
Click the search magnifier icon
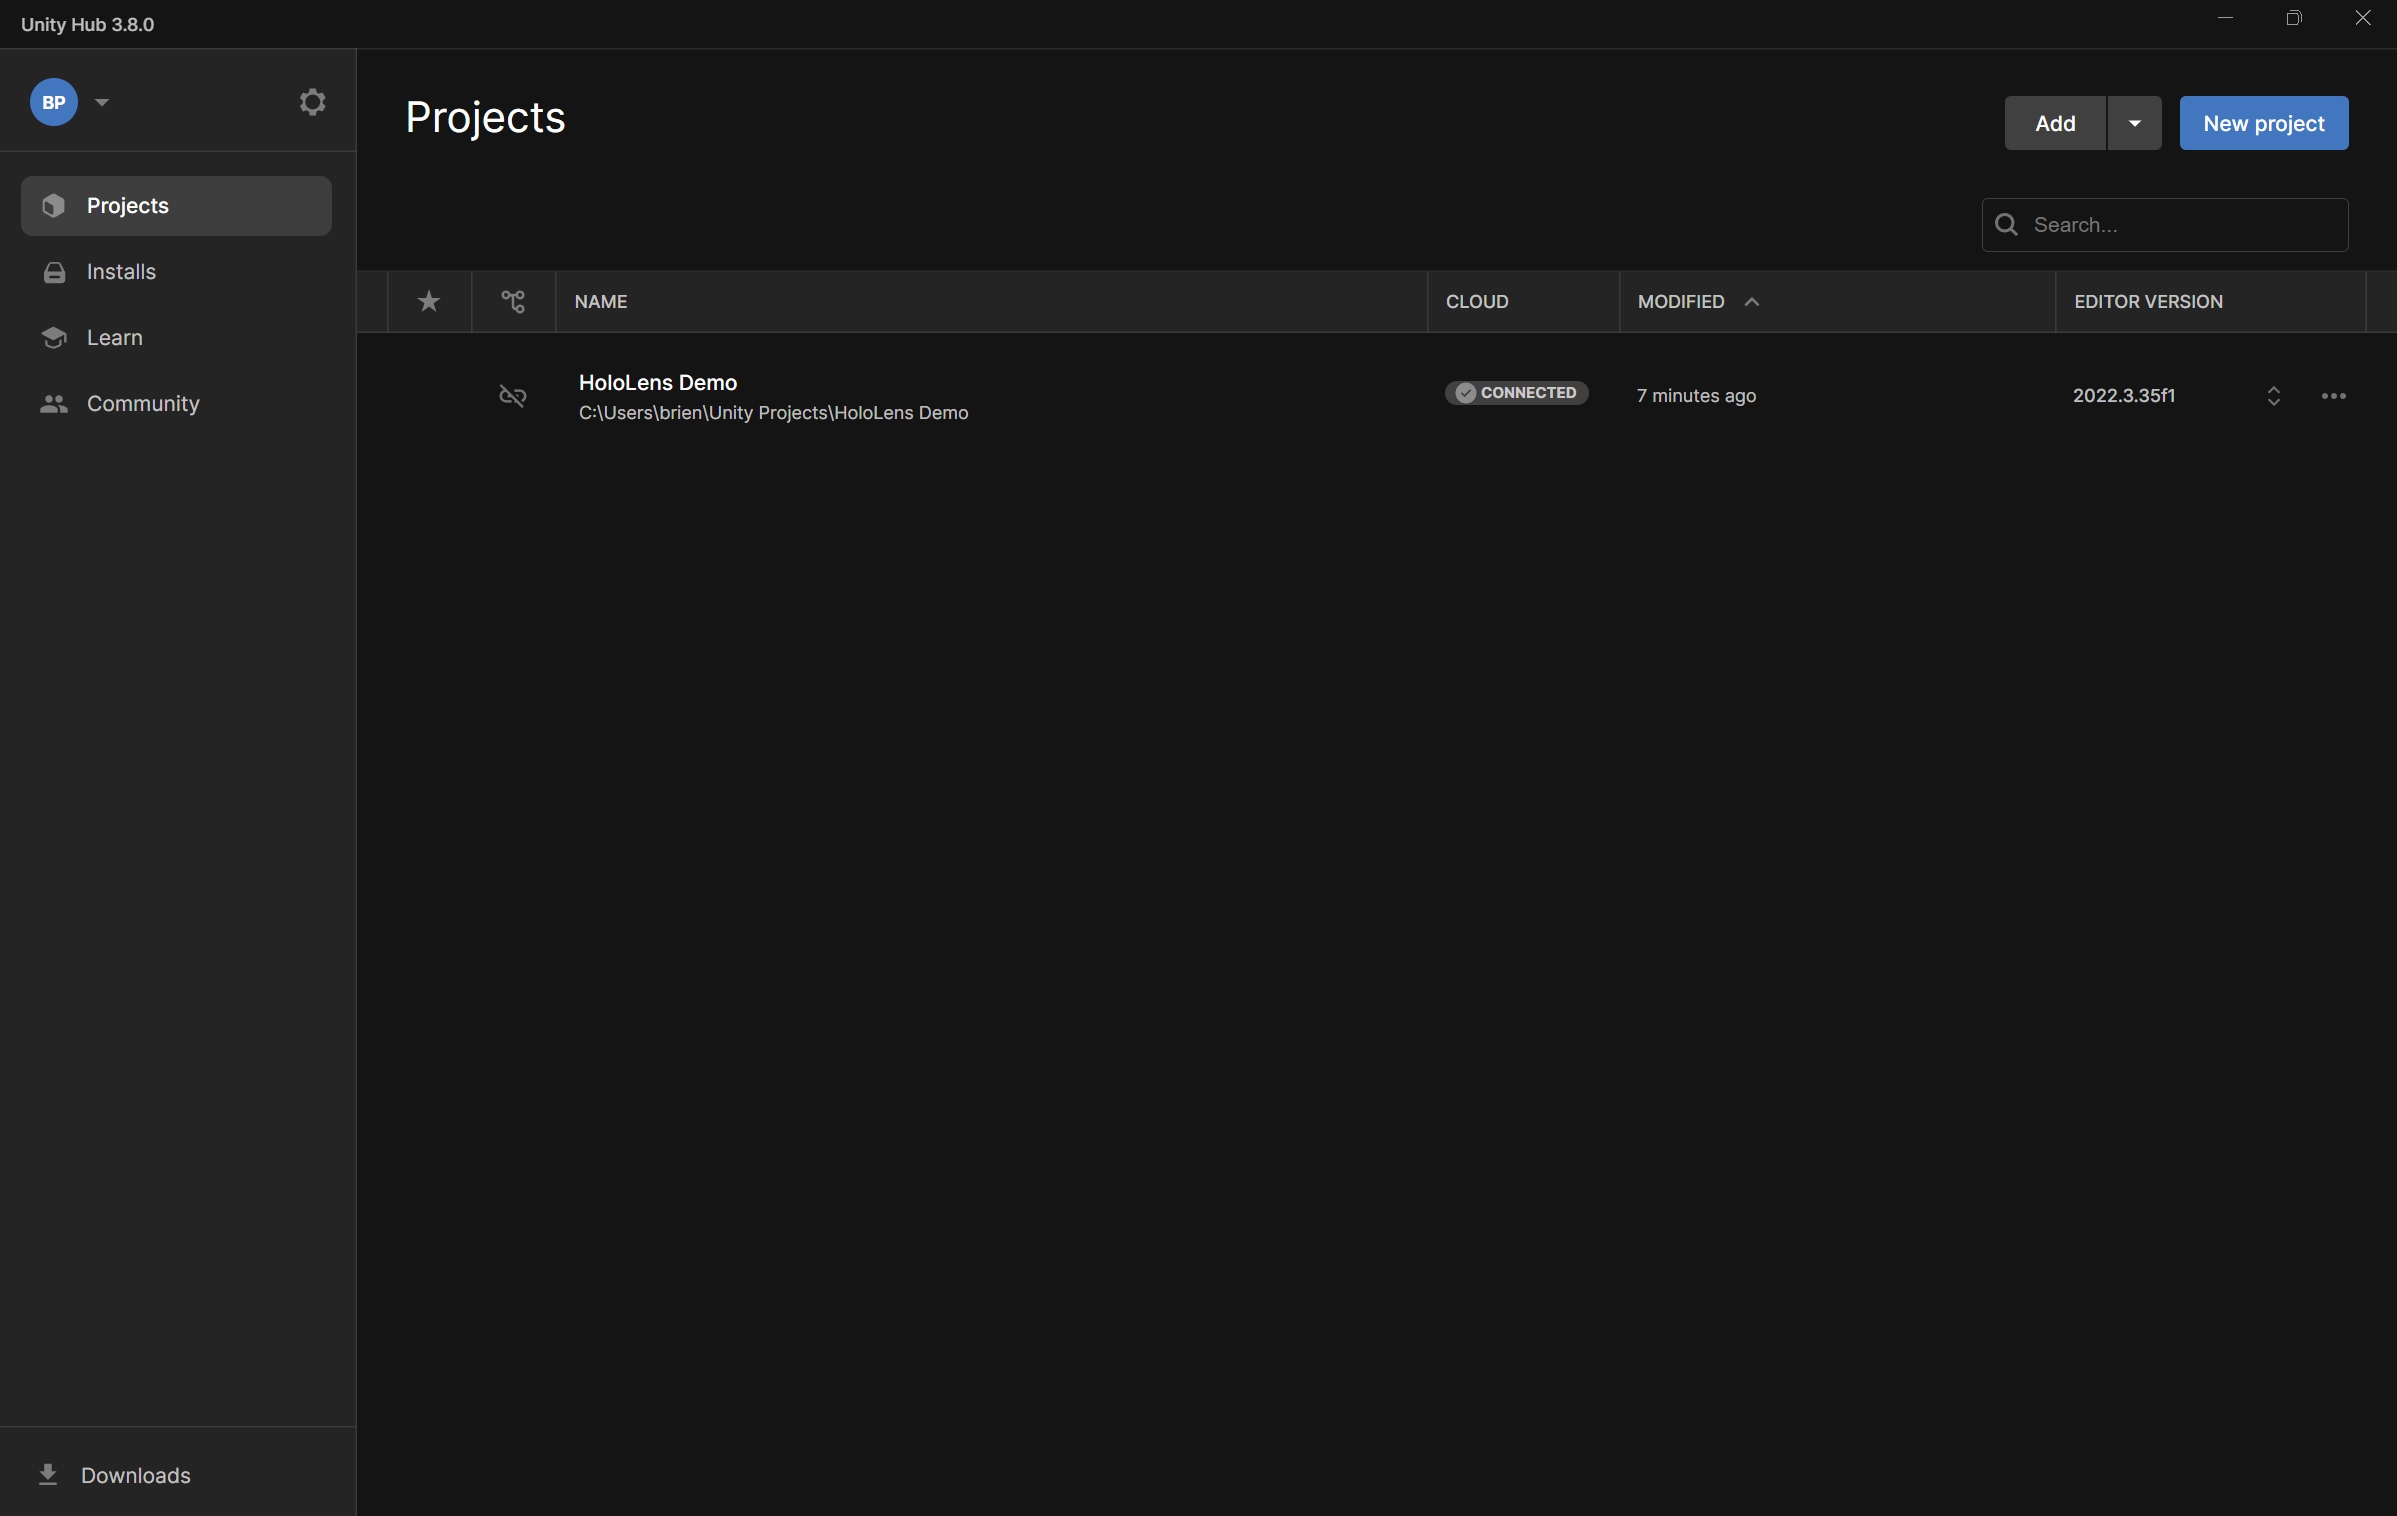point(2006,225)
